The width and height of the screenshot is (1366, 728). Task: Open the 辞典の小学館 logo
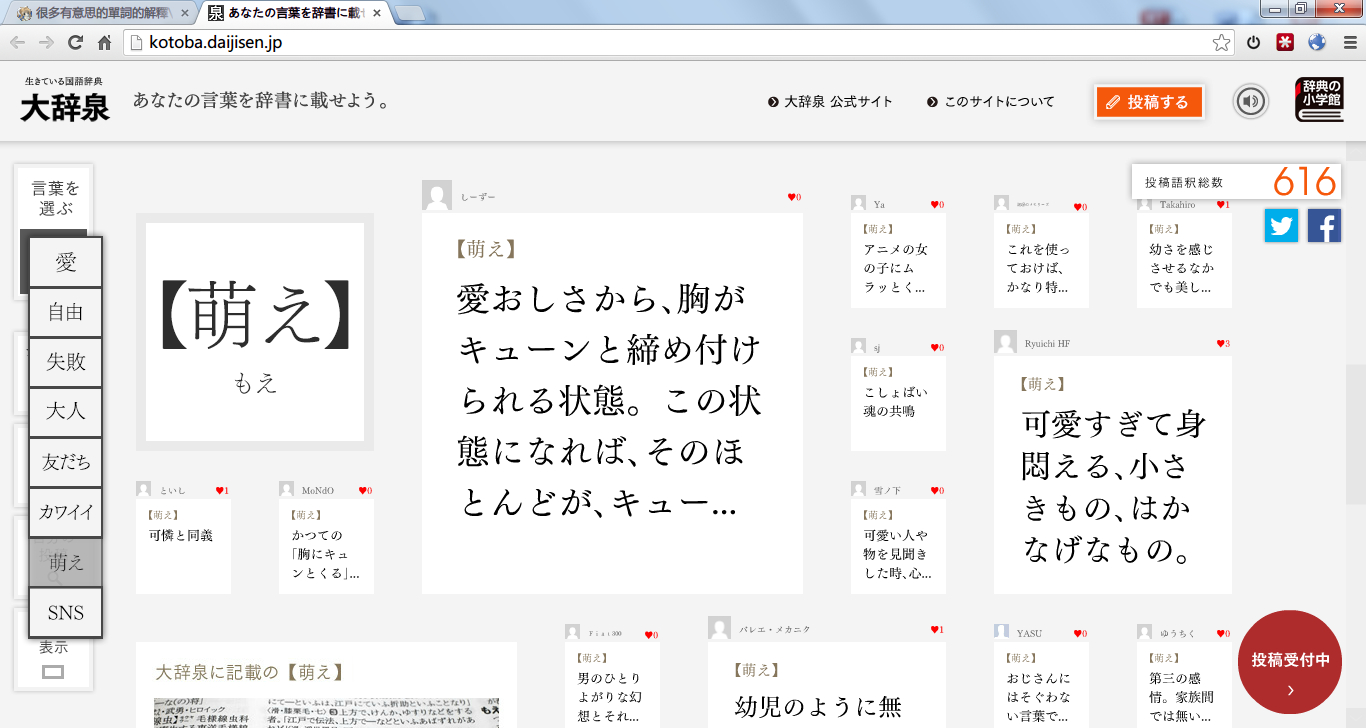pos(1319,100)
